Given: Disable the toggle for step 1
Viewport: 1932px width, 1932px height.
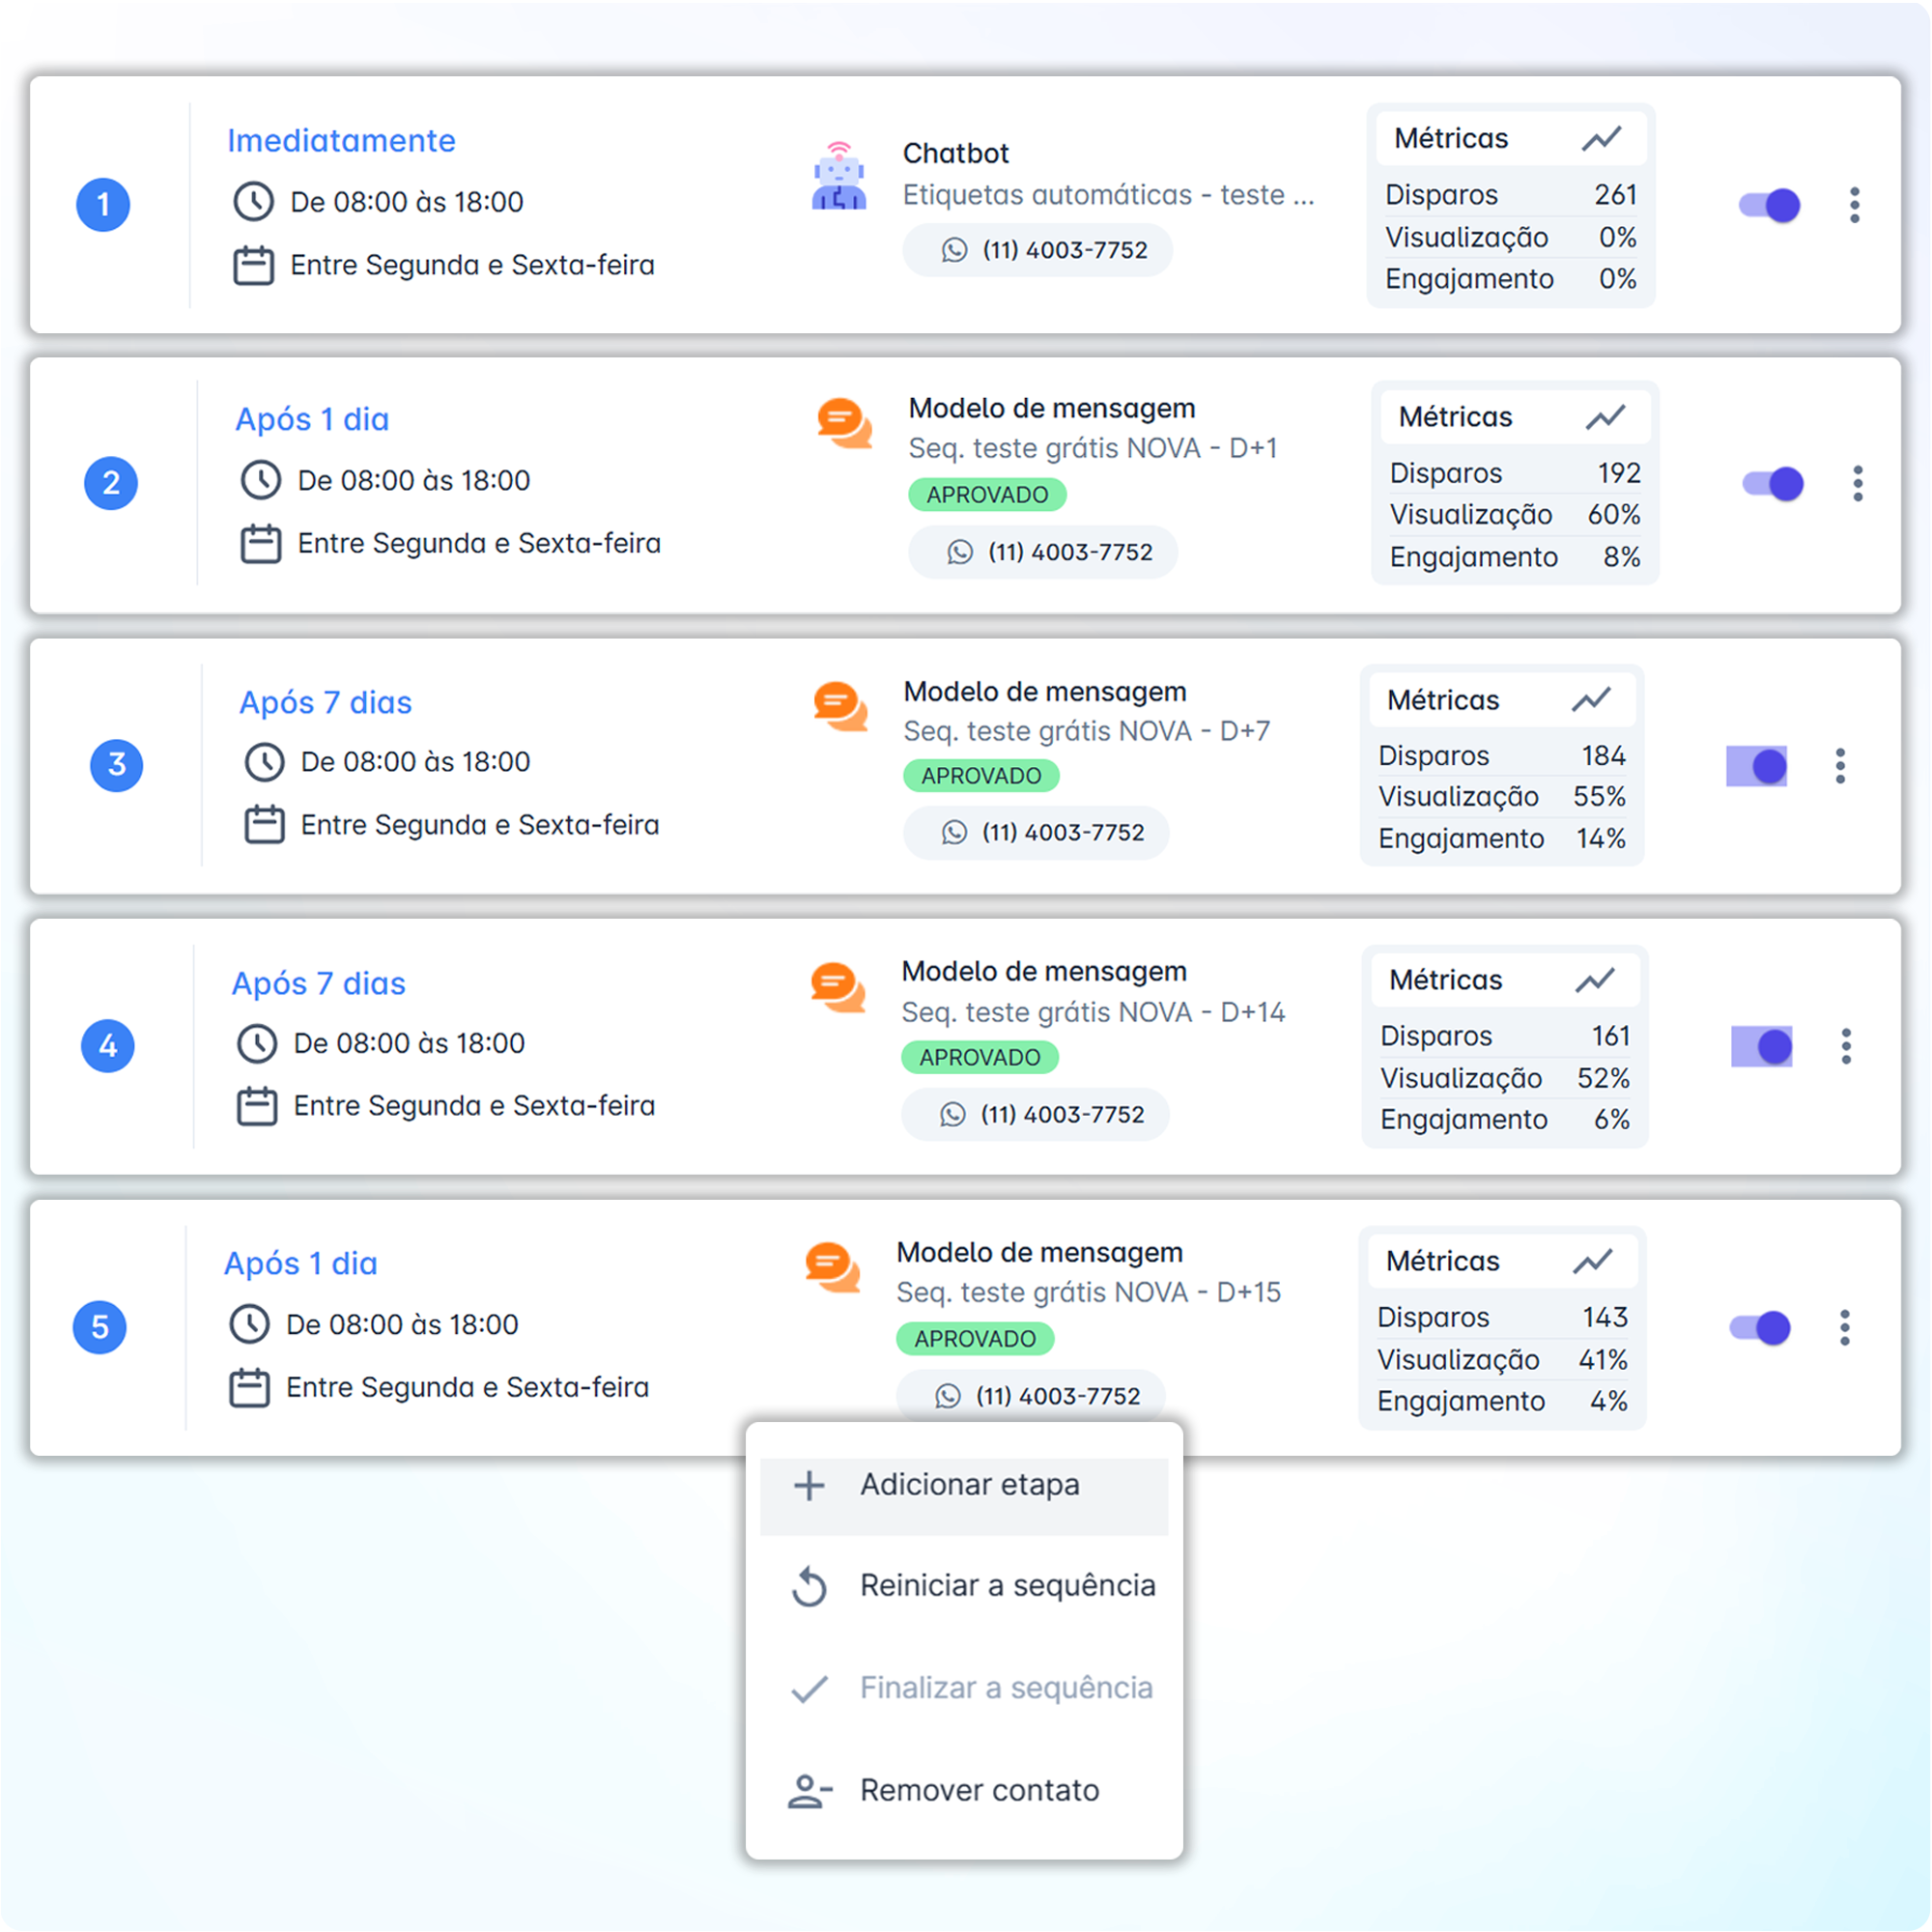Looking at the screenshot, I should pos(1769,205).
